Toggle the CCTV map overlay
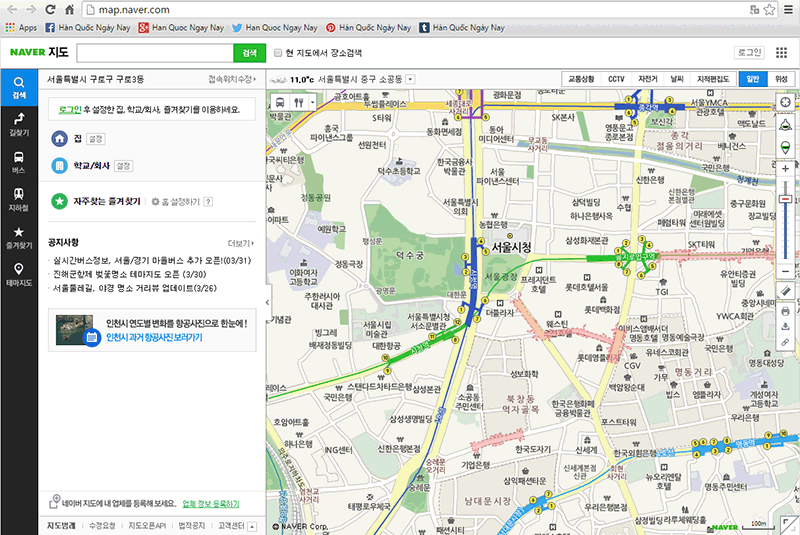800x535 pixels. click(616, 78)
